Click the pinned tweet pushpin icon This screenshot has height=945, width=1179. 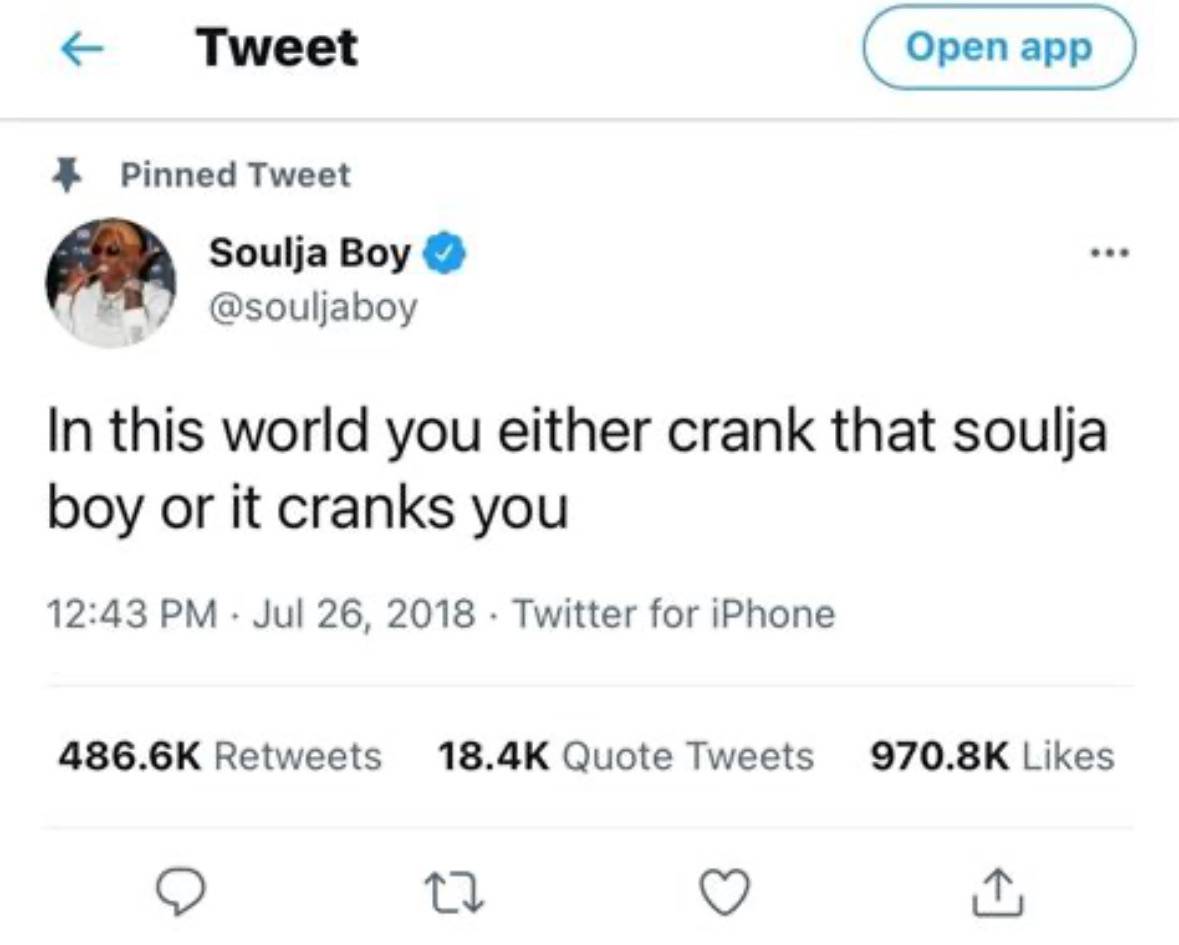pos(66,174)
